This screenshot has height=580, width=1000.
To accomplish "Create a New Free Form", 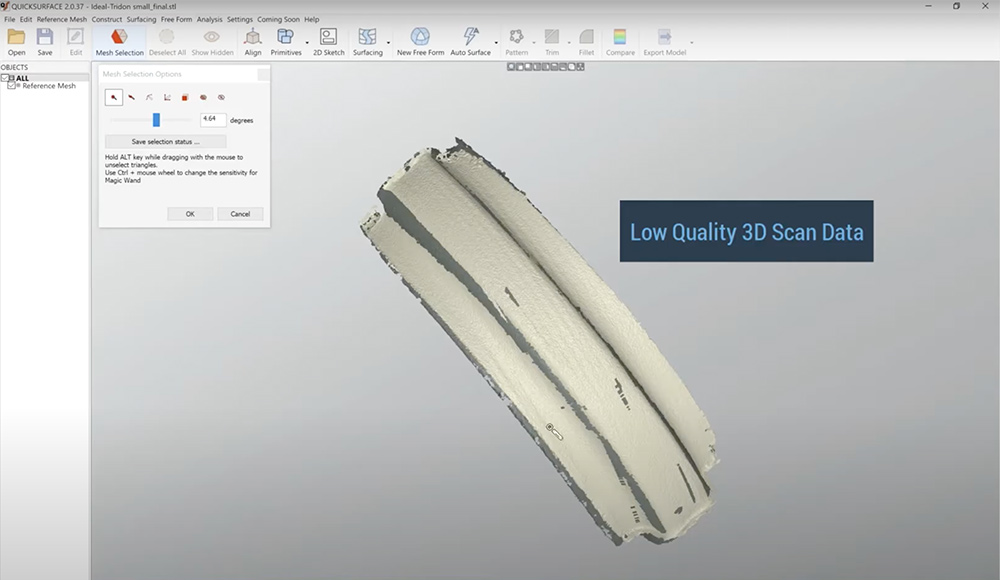I will [x=420, y=37].
